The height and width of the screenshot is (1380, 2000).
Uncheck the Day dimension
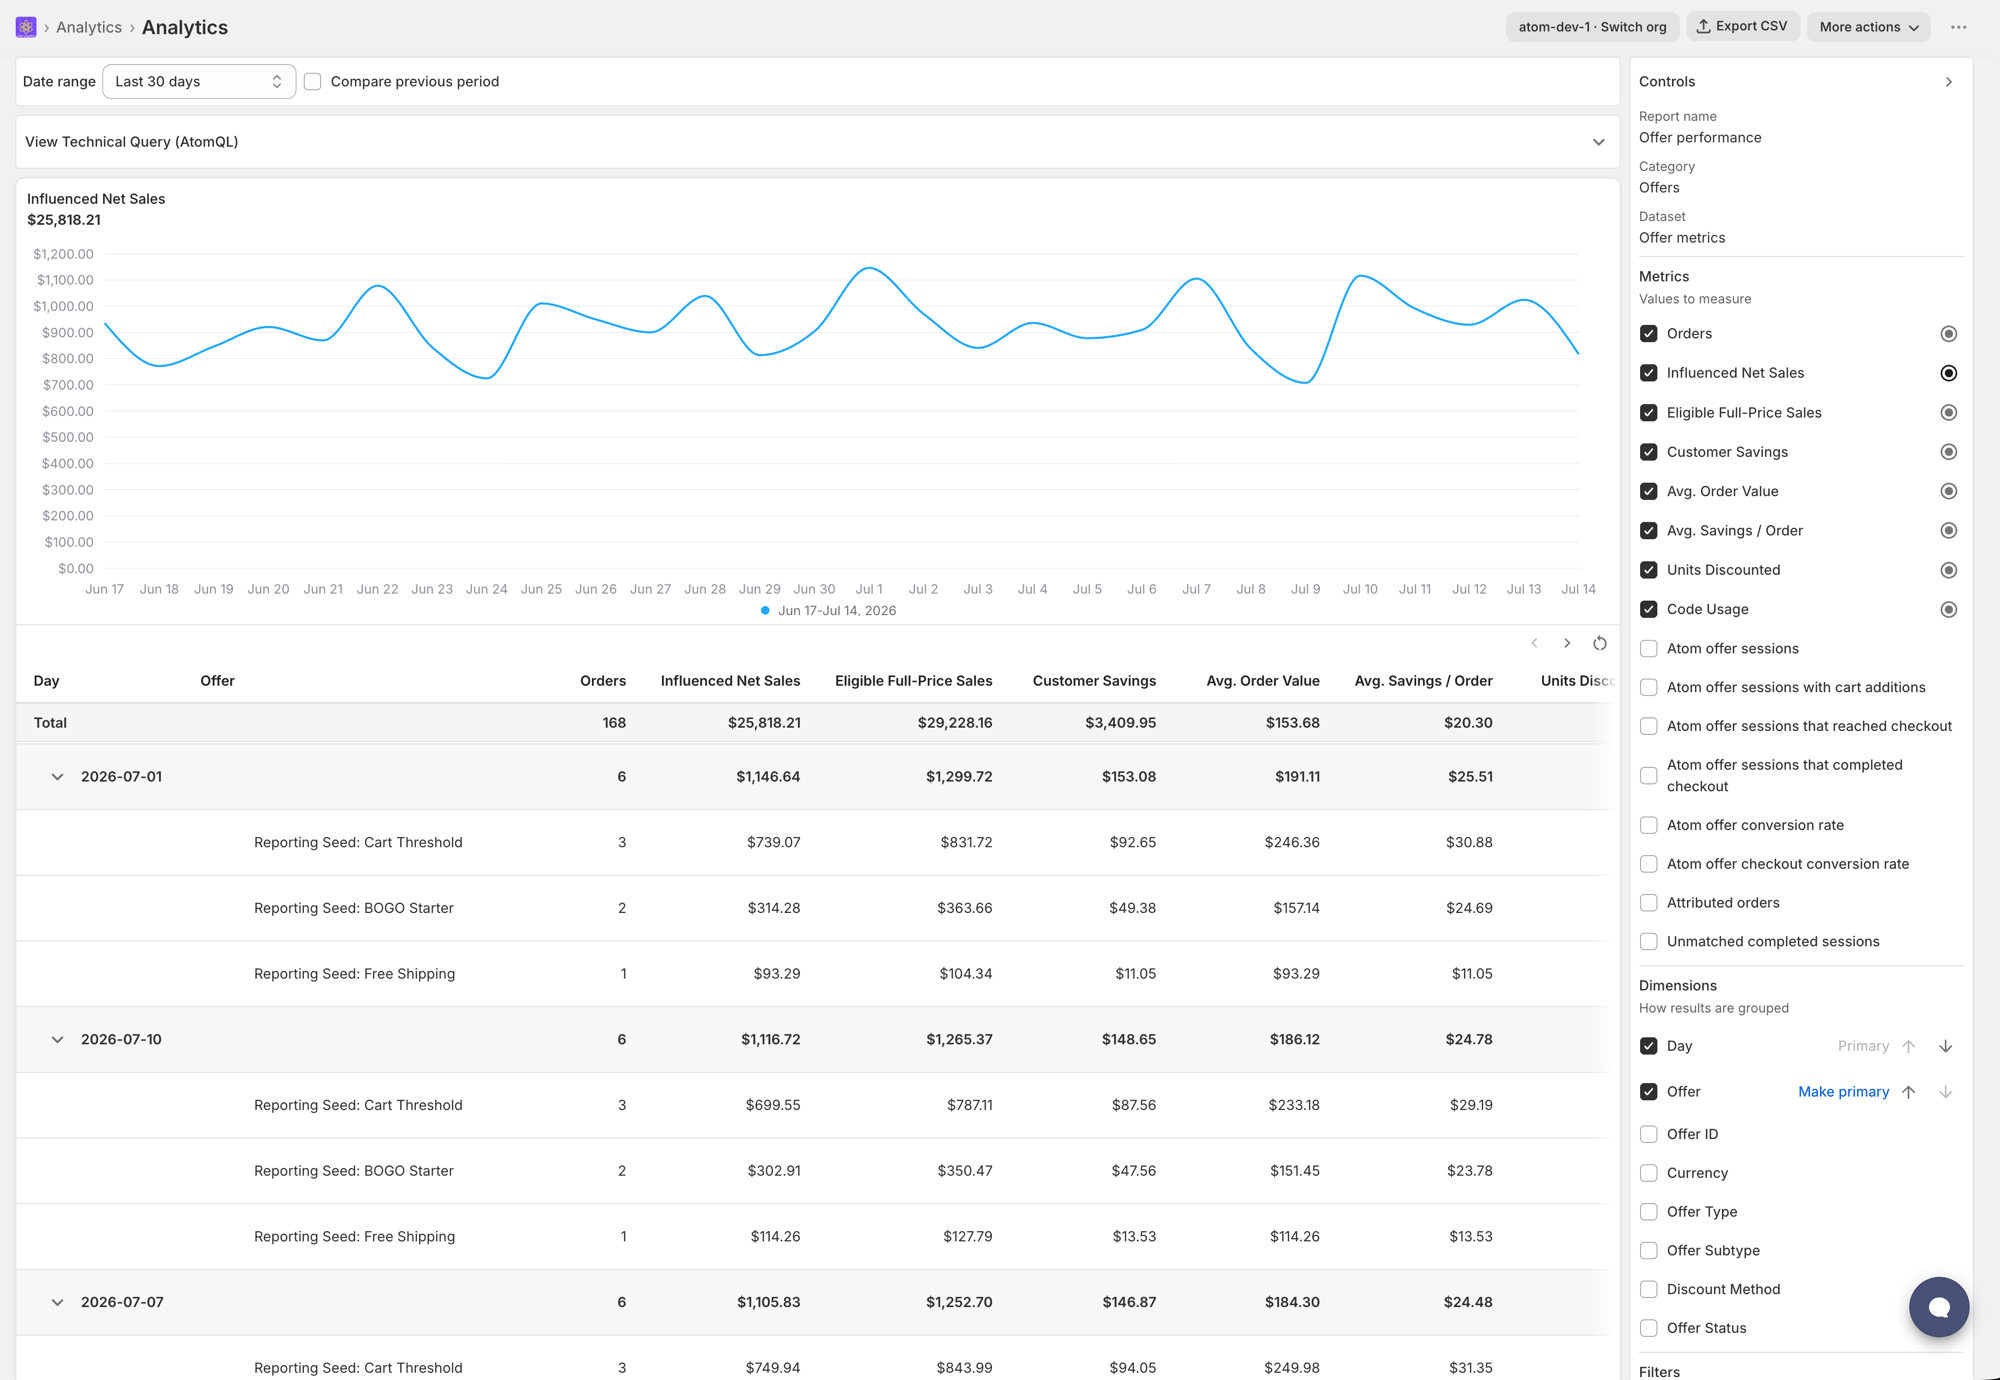[x=1649, y=1046]
